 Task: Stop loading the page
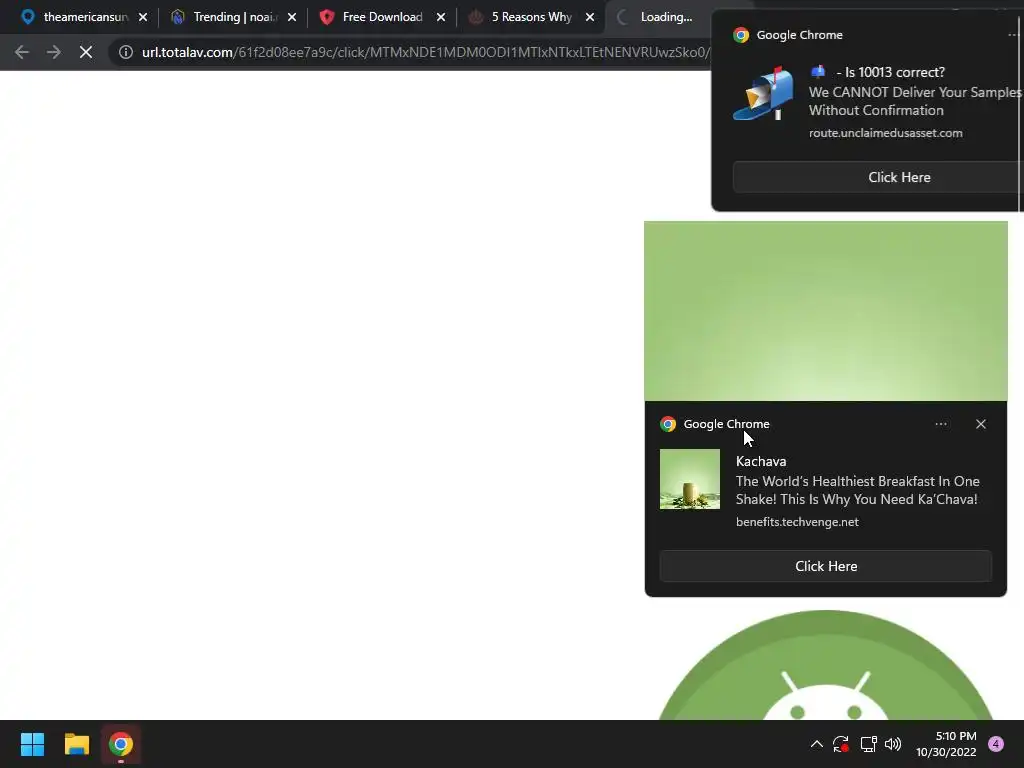(x=86, y=52)
